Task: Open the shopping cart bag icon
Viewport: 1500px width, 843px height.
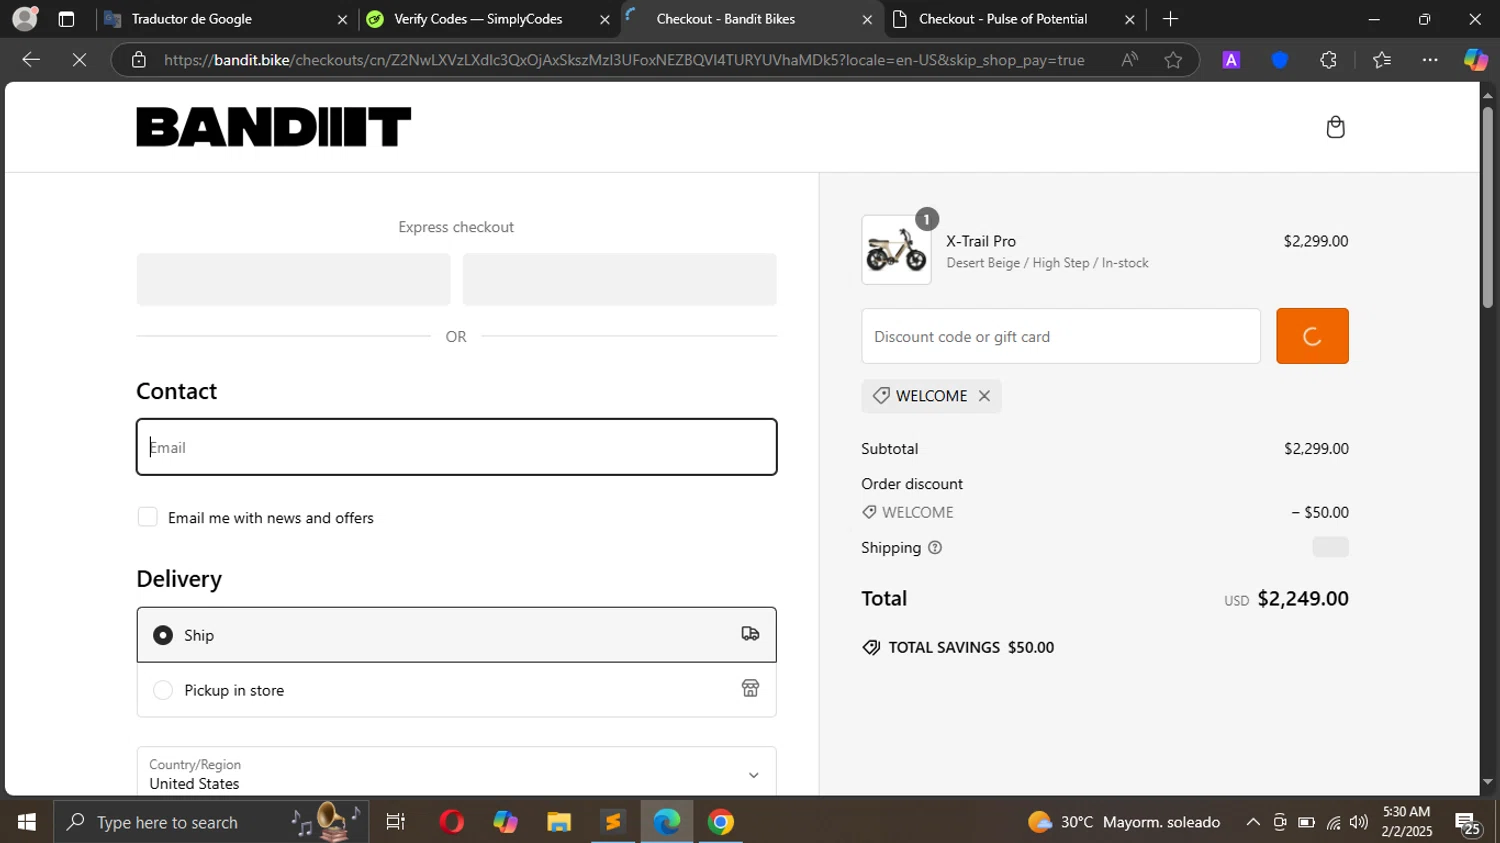Action: 1335,127
